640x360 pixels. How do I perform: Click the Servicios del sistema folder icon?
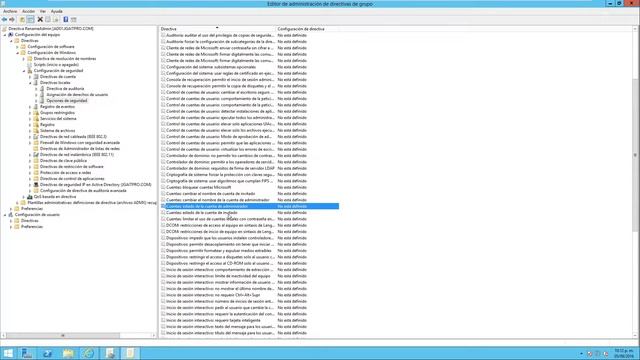coord(36,119)
